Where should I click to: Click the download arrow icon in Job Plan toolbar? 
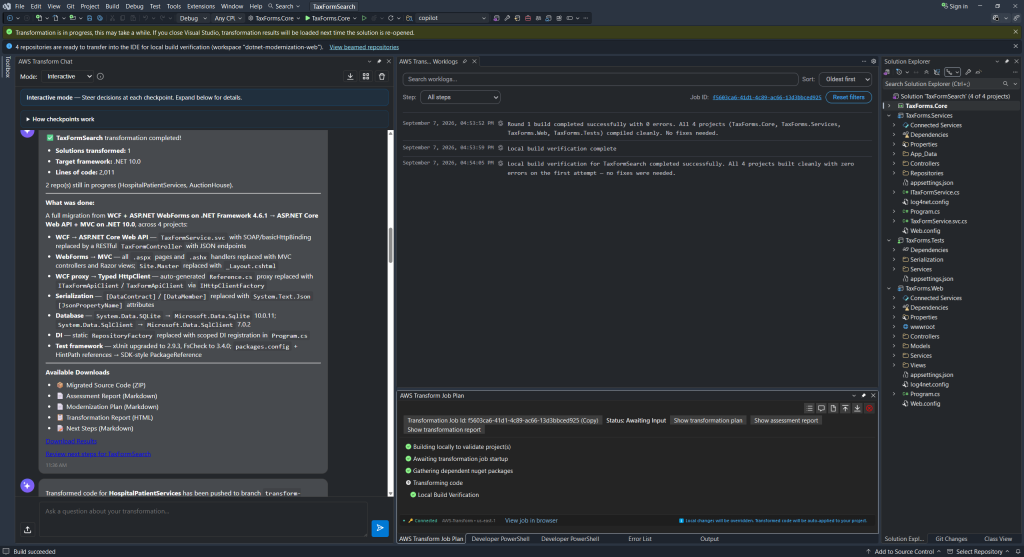click(x=857, y=408)
